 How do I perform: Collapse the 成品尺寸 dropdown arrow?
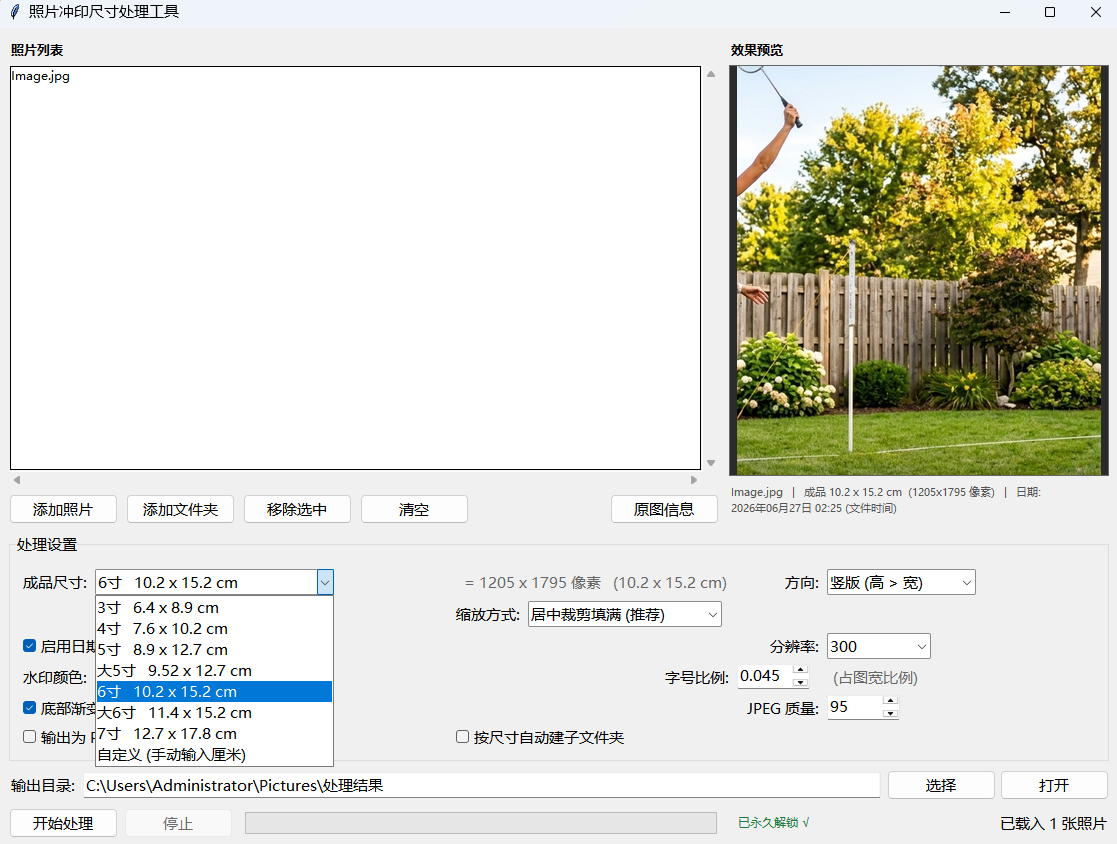pos(325,583)
